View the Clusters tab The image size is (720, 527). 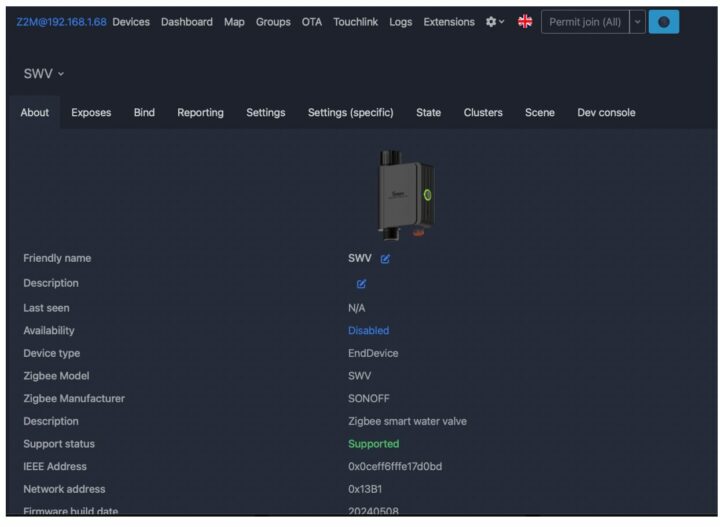483,113
